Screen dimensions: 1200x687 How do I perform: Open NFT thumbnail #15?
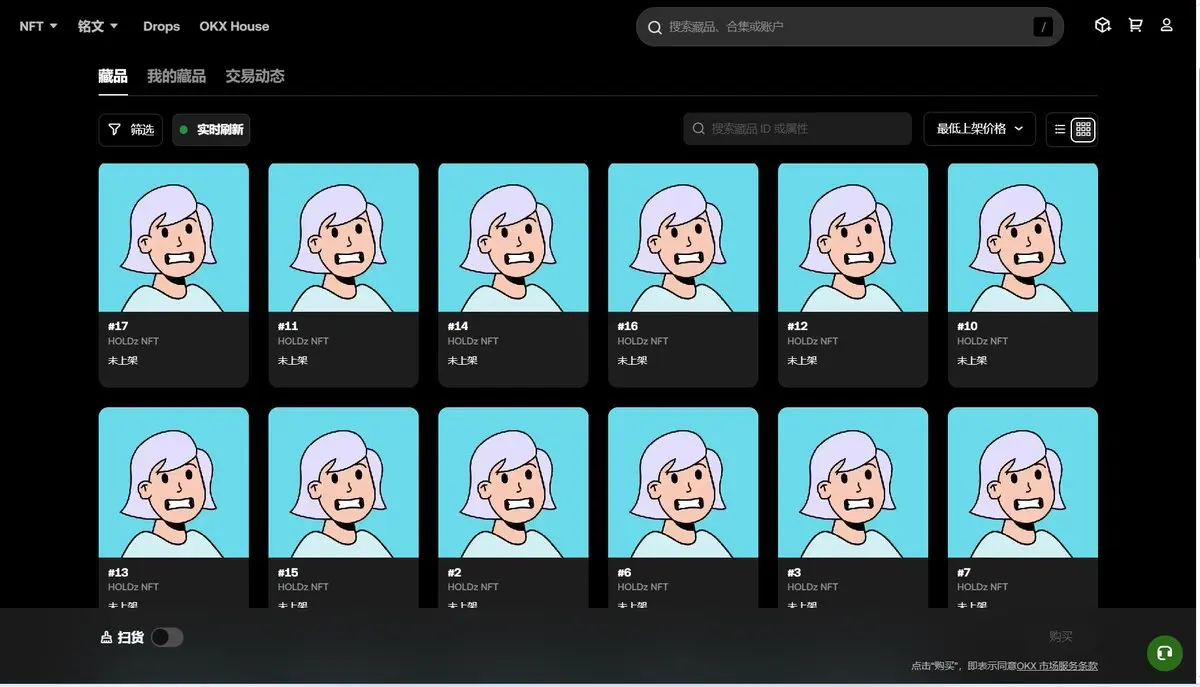click(x=343, y=482)
